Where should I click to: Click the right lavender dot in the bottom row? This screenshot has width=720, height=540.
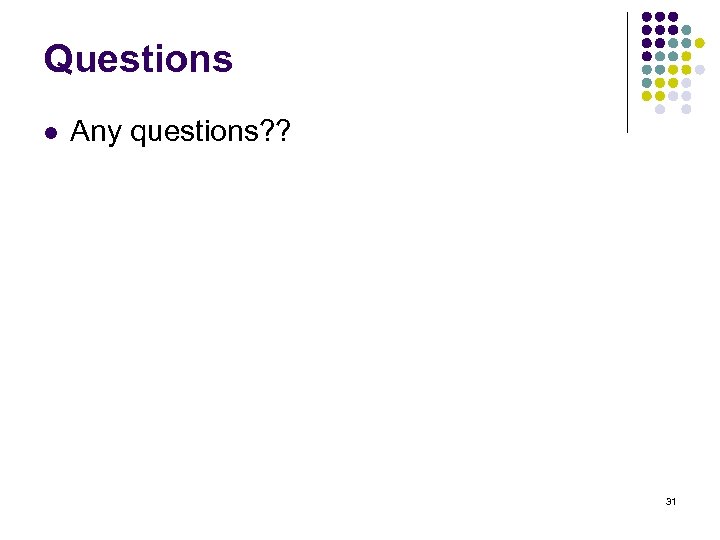coord(686,110)
